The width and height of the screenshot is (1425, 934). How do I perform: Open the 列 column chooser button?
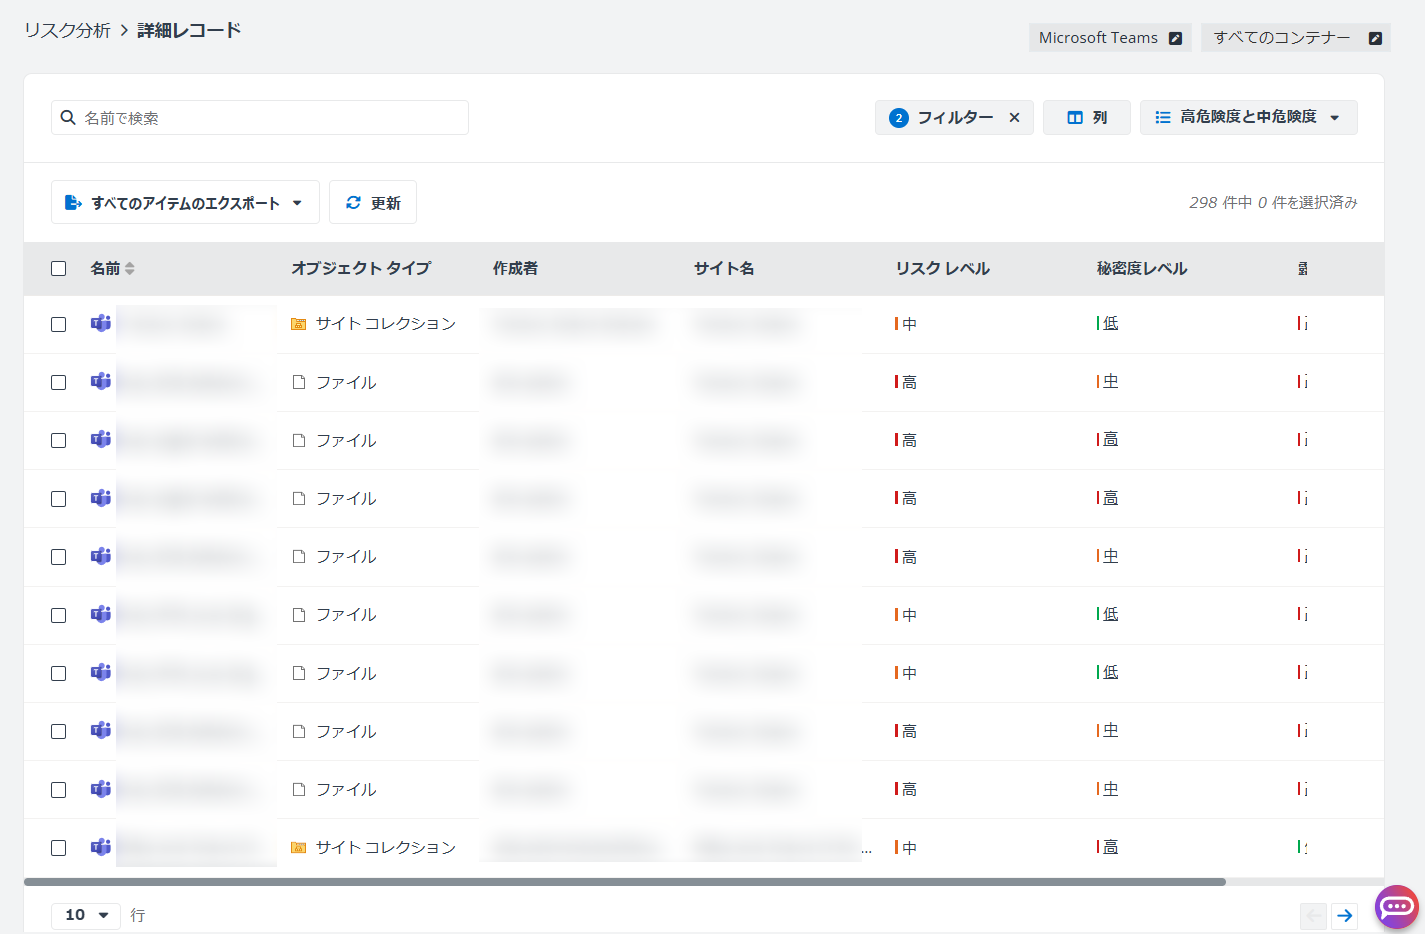pyautogui.click(x=1086, y=117)
